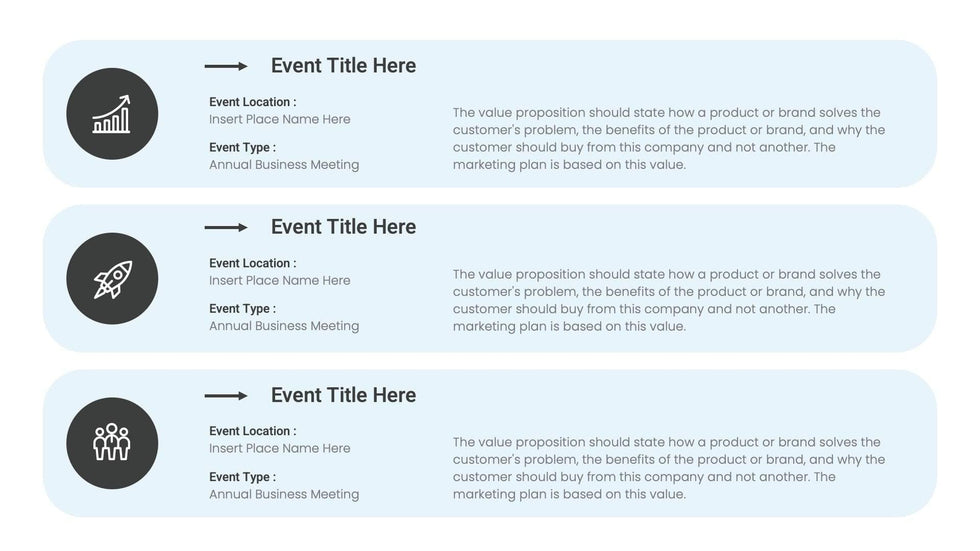The image size is (980, 551).
Task: Select the value proposition paragraph in the top card
Action: coord(668,139)
